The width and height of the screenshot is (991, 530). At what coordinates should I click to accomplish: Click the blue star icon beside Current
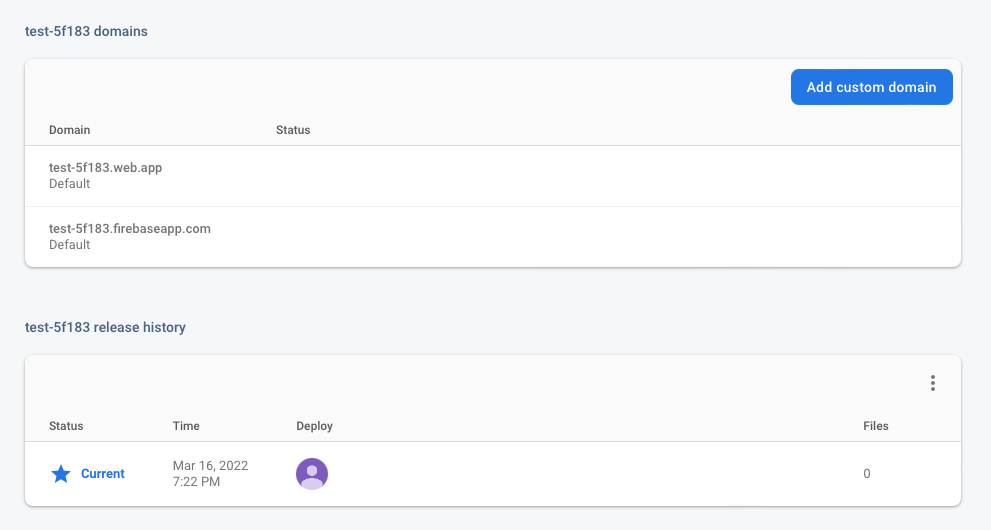[x=61, y=474]
